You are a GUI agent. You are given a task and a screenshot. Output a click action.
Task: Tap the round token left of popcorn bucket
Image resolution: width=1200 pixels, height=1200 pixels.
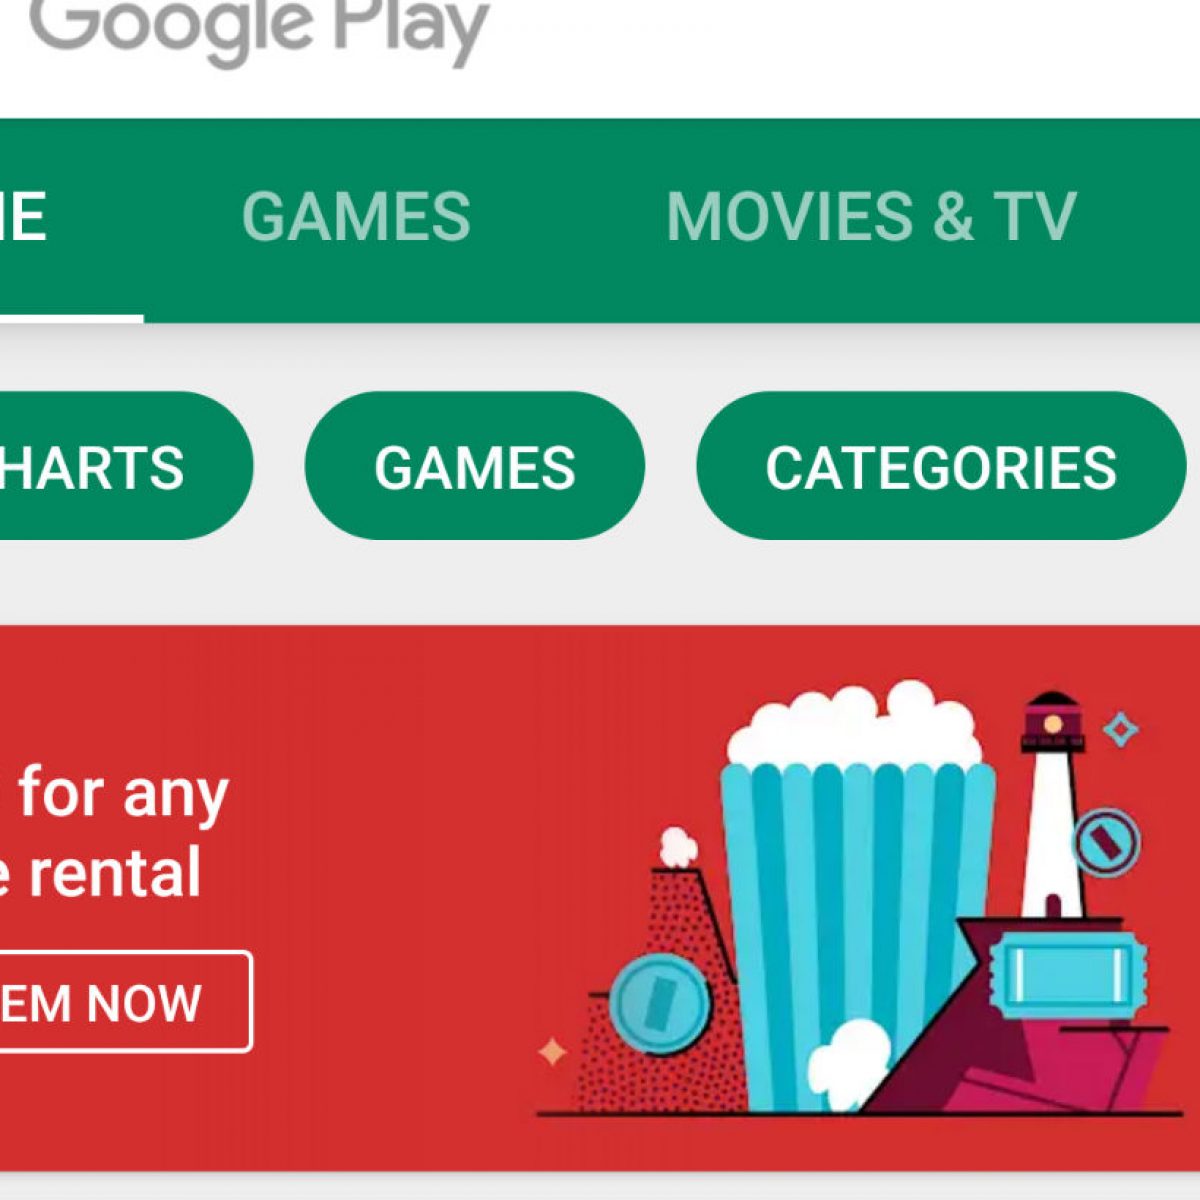[x=659, y=1002]
